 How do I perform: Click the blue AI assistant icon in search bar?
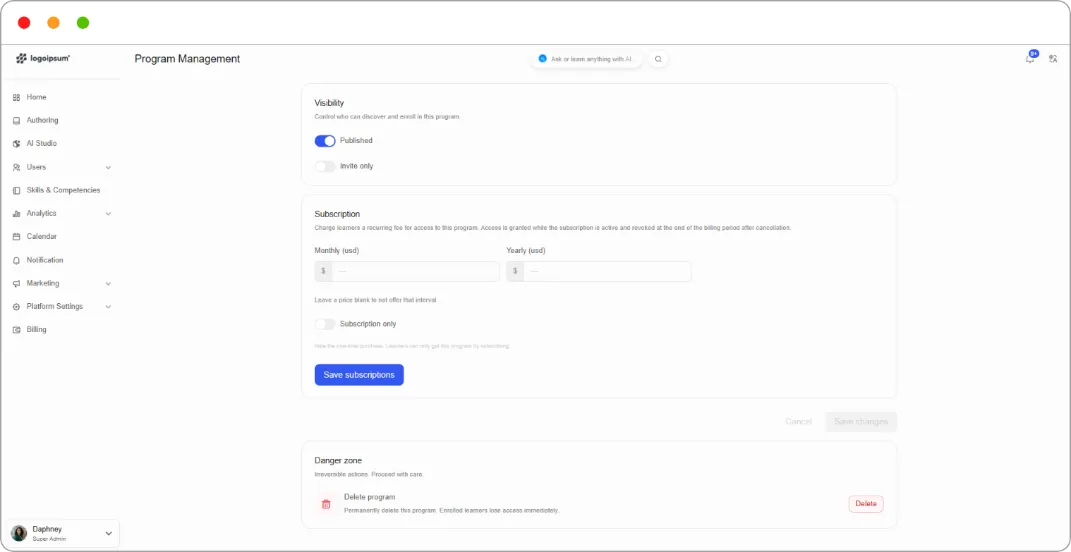coord(542,59)
